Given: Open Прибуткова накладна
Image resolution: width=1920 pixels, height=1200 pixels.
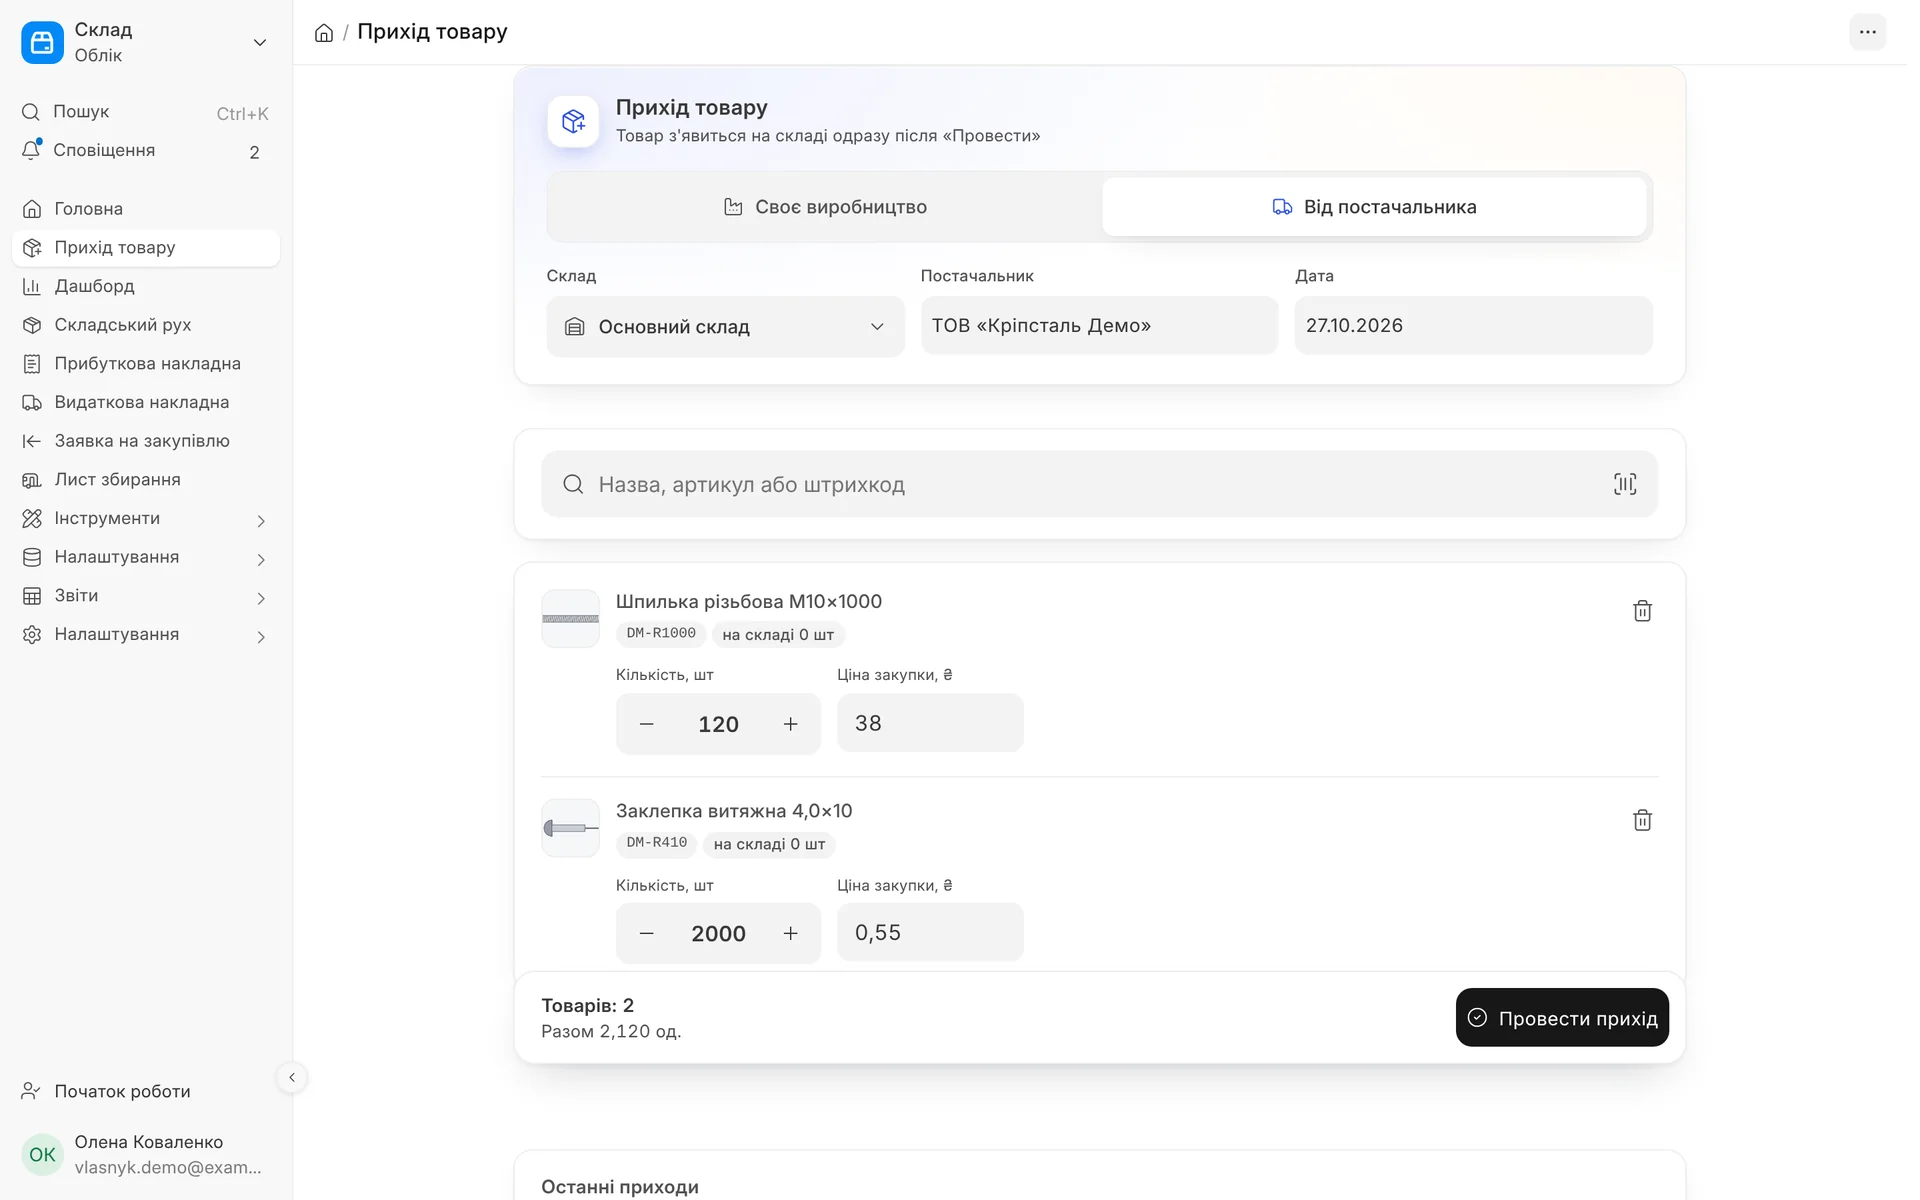Looking at the screenshot, I should 146,364.
